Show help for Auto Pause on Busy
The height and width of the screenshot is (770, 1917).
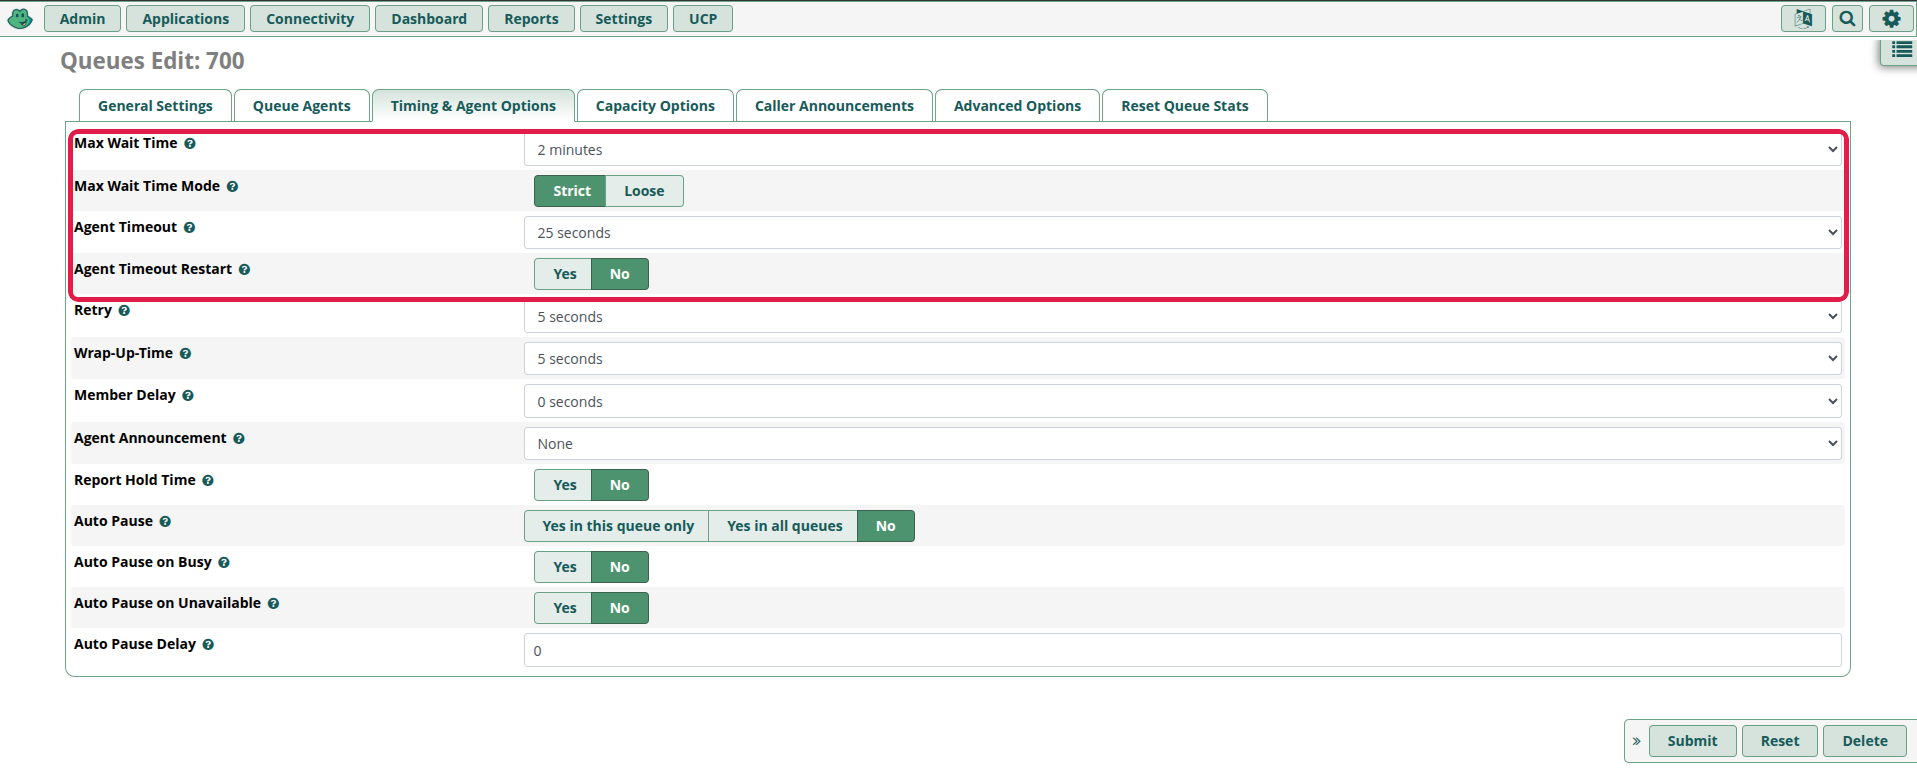pos(224,563)
